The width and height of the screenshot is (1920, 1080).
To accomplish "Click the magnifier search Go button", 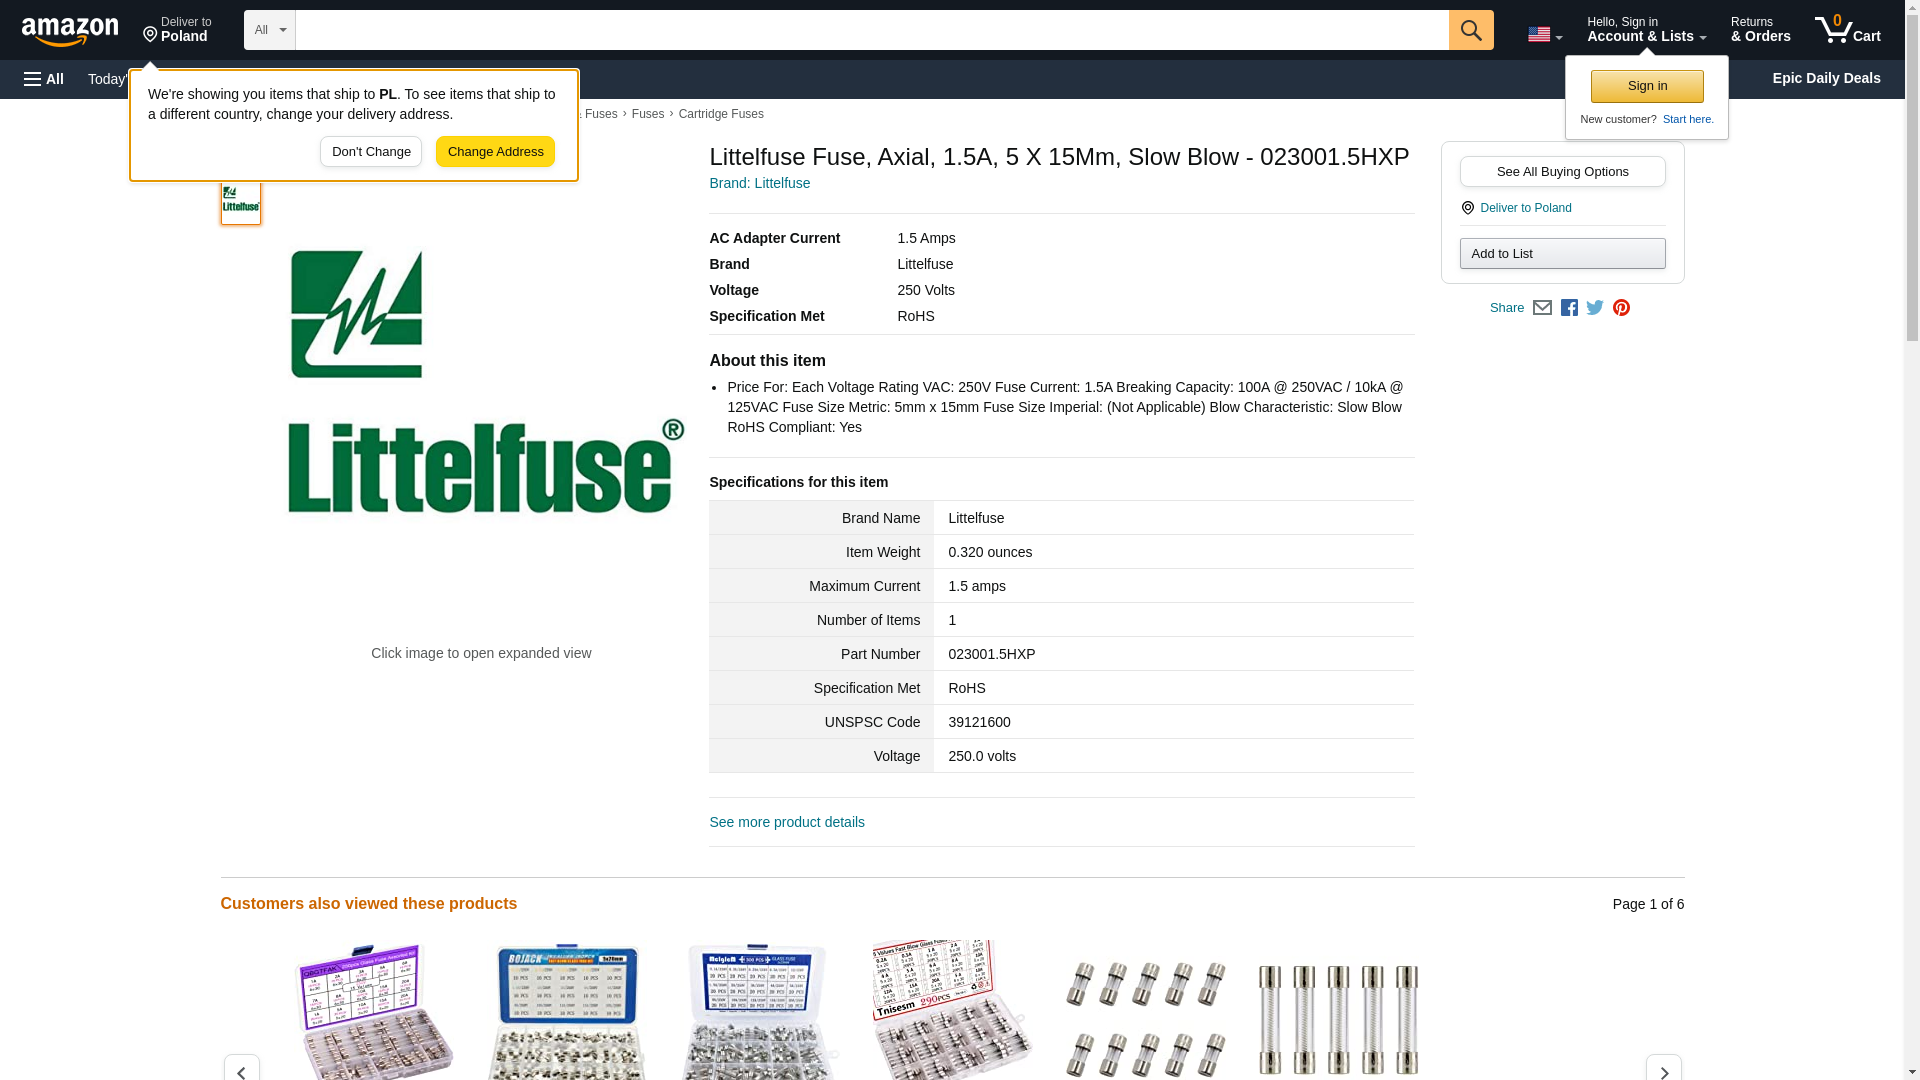I will pos(1470,30).
